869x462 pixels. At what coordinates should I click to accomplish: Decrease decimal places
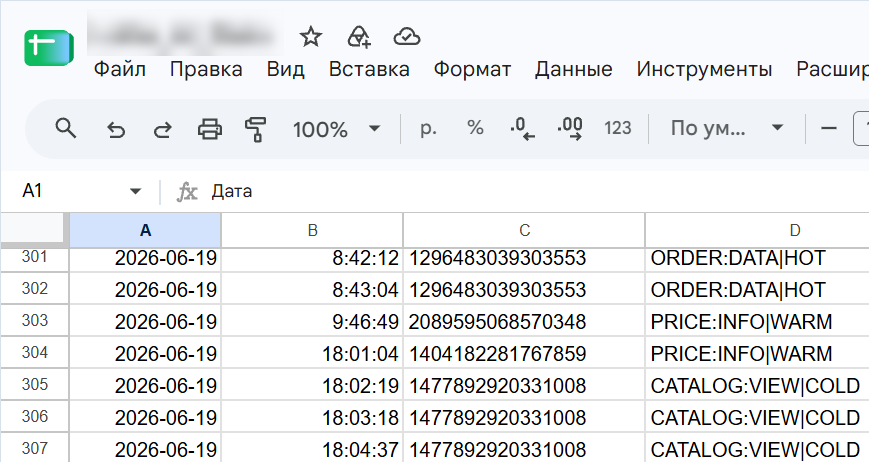point(522,129)
